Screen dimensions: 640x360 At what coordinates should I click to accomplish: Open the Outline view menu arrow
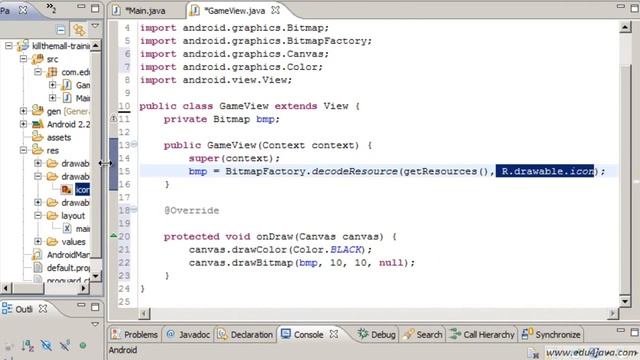click(95, 324)
